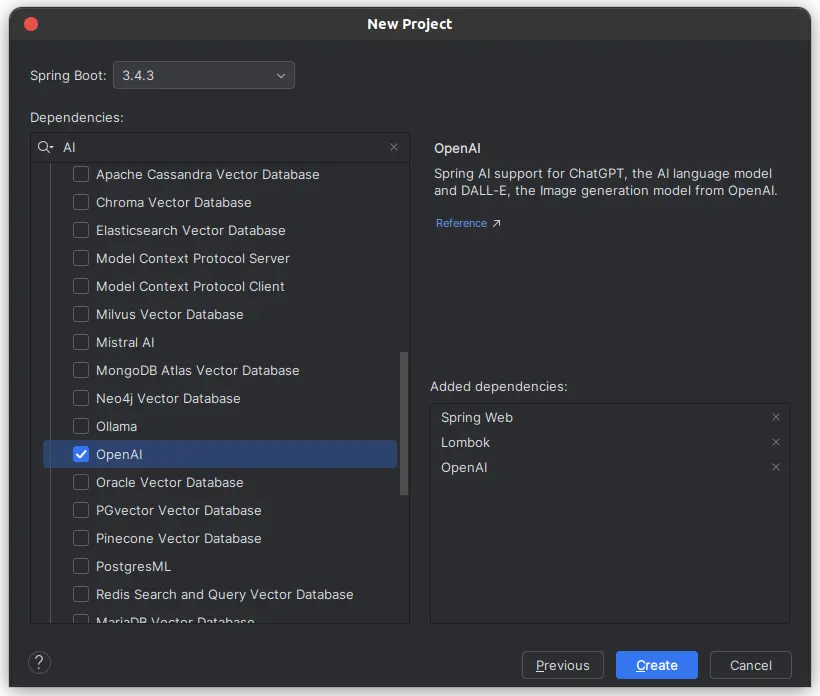Enable the Neo4j Vector Database checkbox
This screenshot has height=696, width=820.
(81, 398)
